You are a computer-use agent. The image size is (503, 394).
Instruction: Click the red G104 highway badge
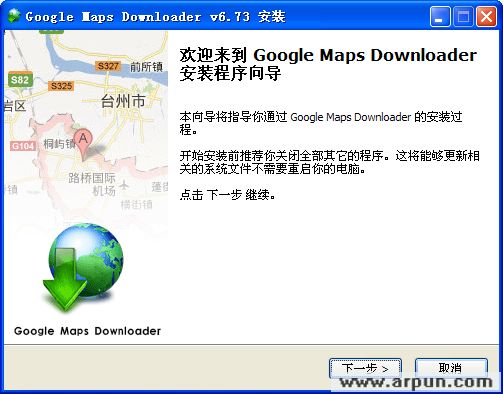(23, 146)
